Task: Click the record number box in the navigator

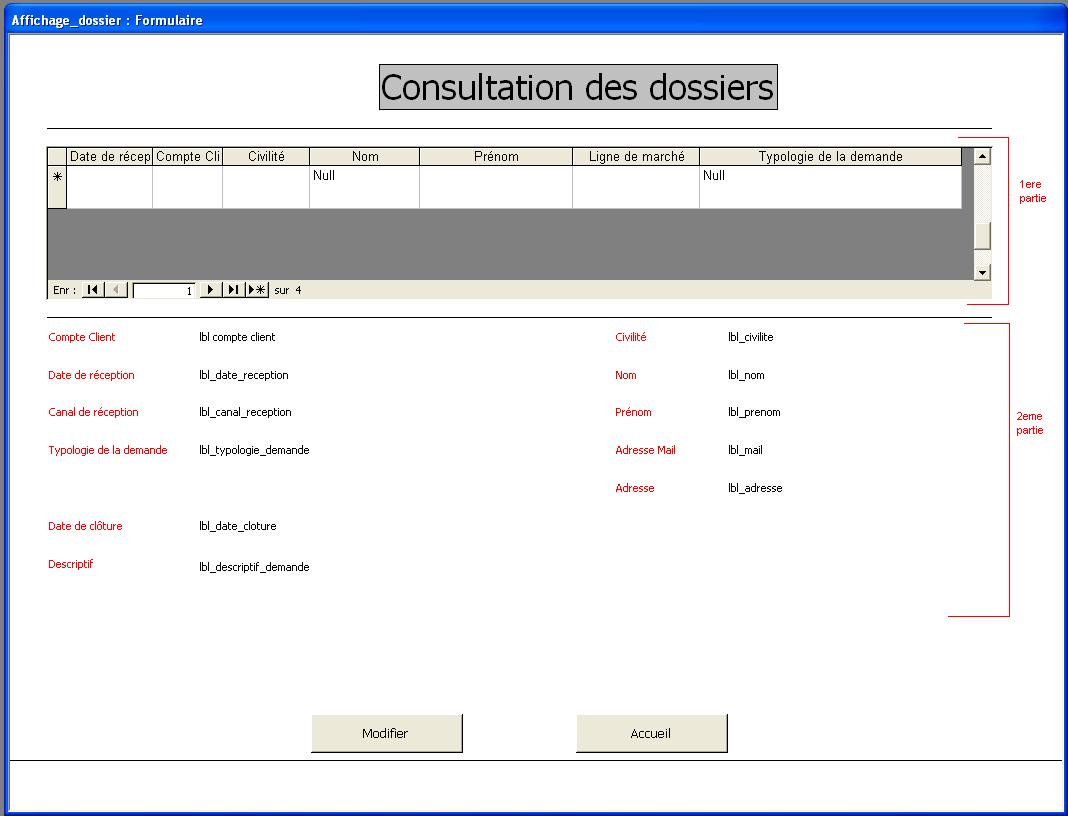Action: (164, 290)
